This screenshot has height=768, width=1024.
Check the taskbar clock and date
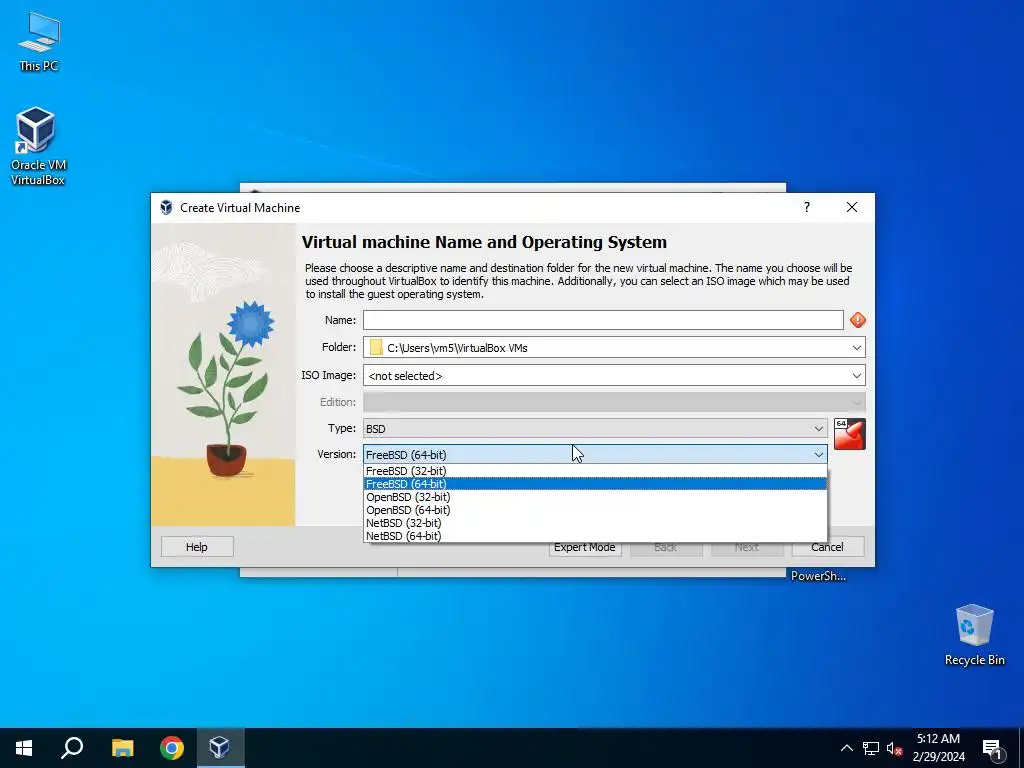(938, 748)
